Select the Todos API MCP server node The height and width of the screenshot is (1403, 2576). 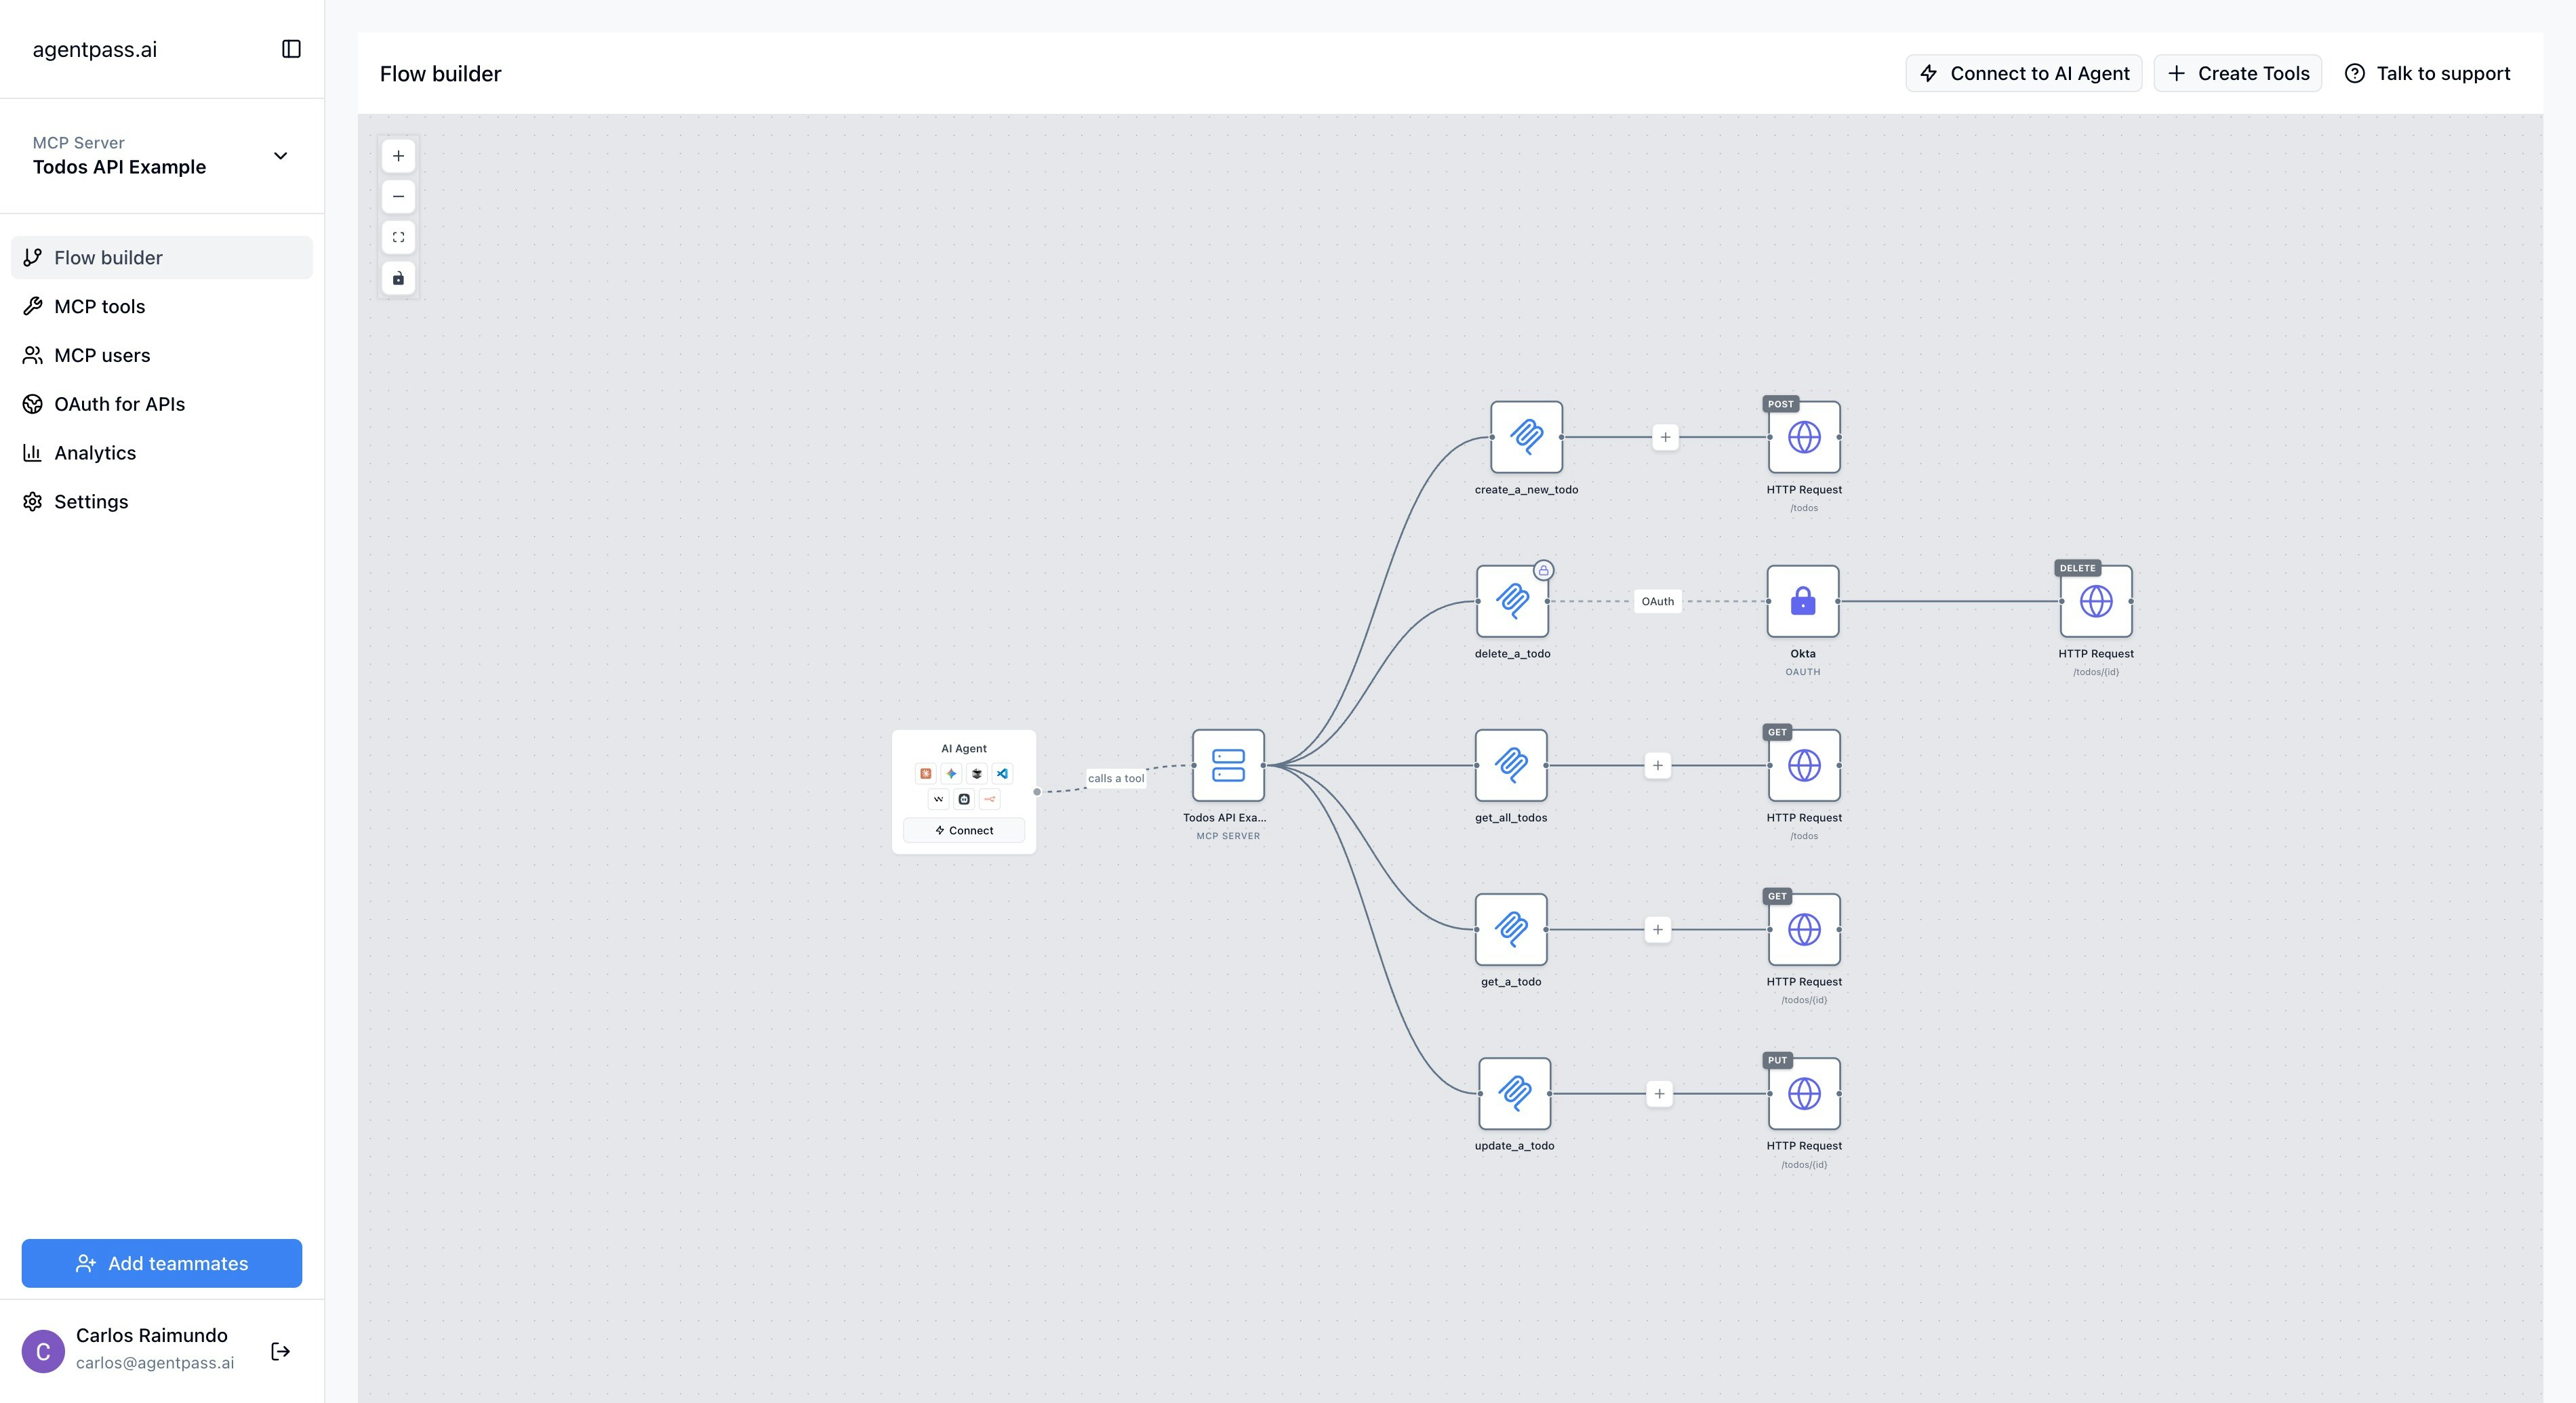point(1228,765)
